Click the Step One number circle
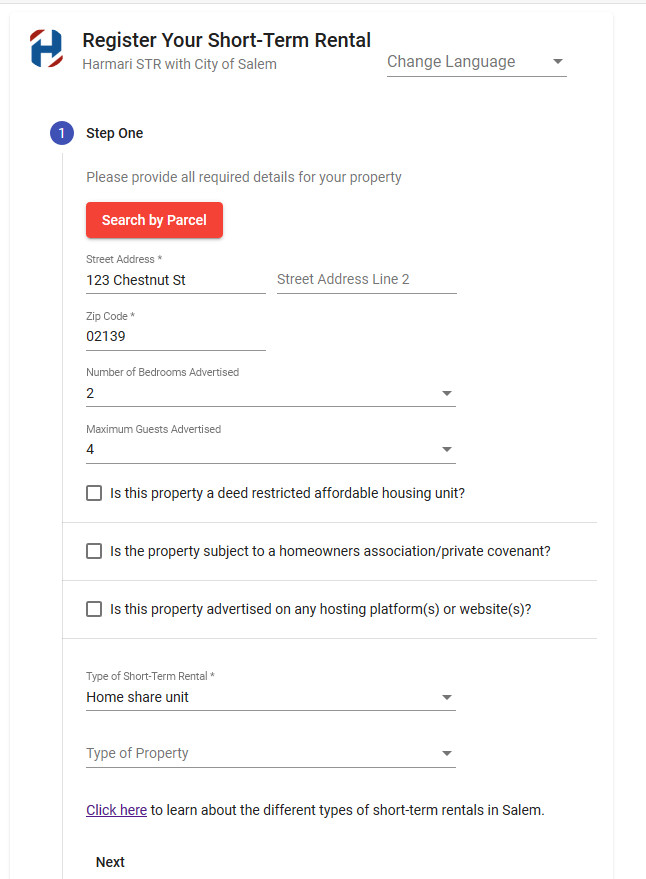This screenshot has height=879, width=646. click(62, 133)
